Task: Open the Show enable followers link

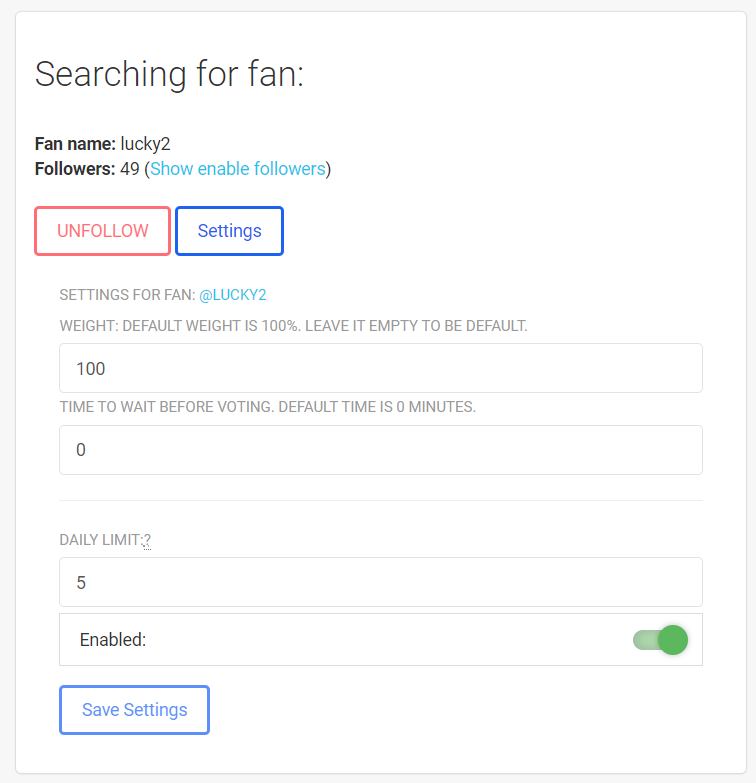Action: point(238,169)
